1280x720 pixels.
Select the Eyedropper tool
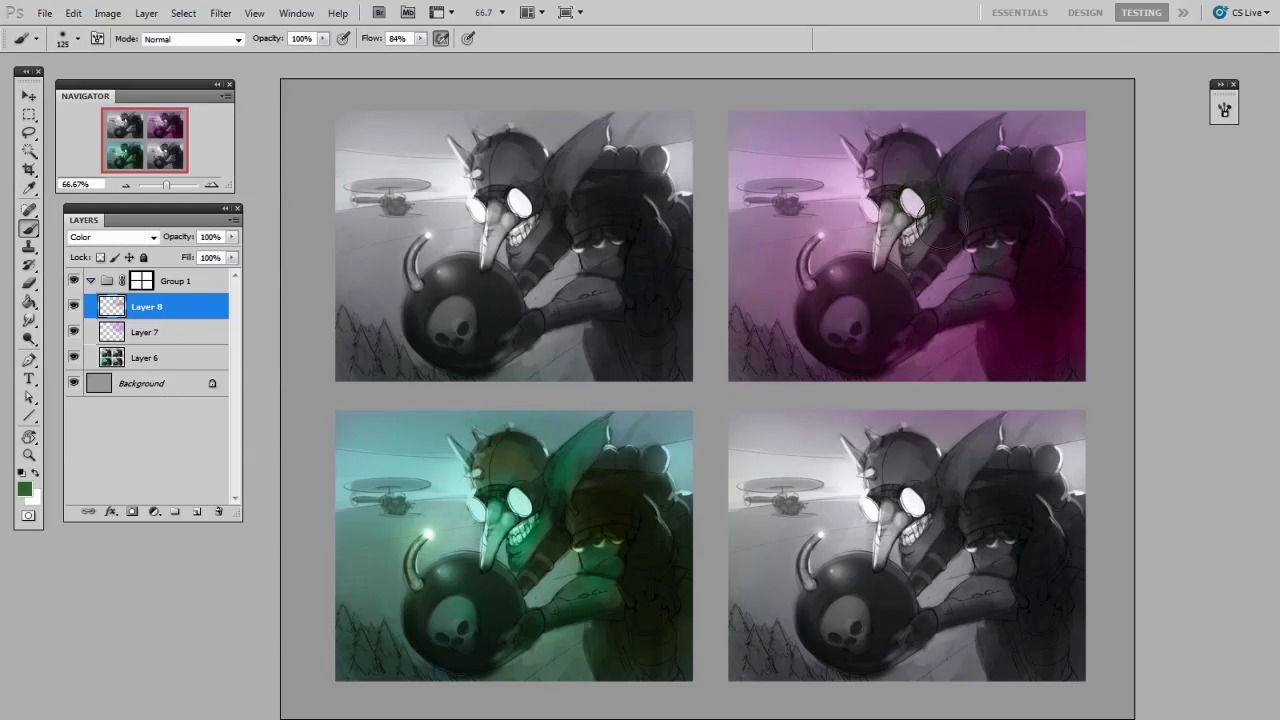click(x=29, y=188)
